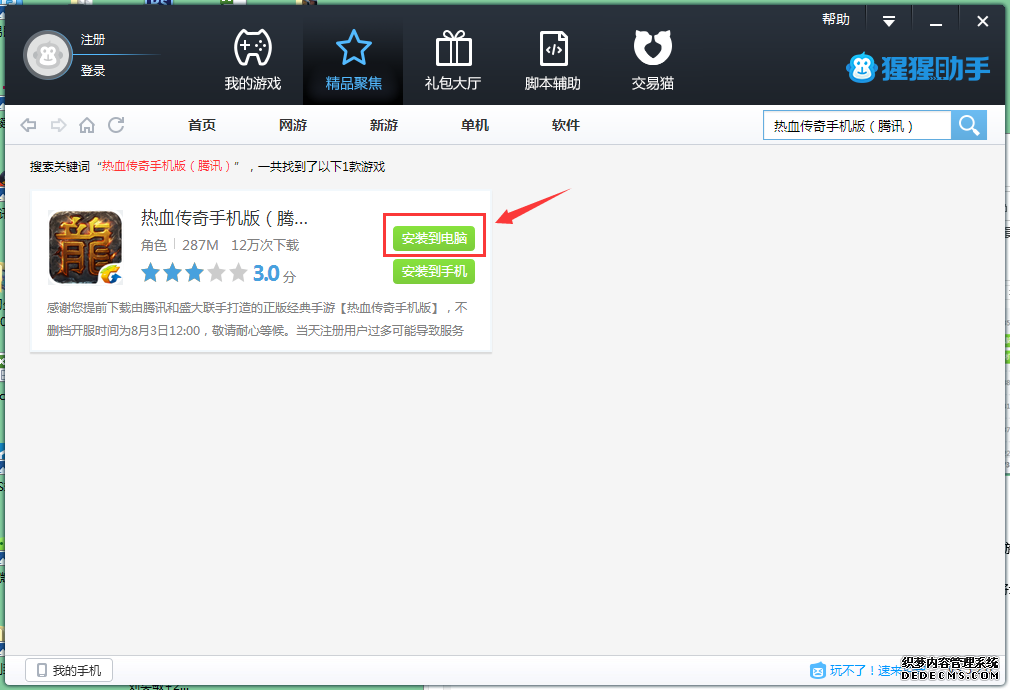Switch to the 软件 tab

pyautogui.click(x=566, y=125)
